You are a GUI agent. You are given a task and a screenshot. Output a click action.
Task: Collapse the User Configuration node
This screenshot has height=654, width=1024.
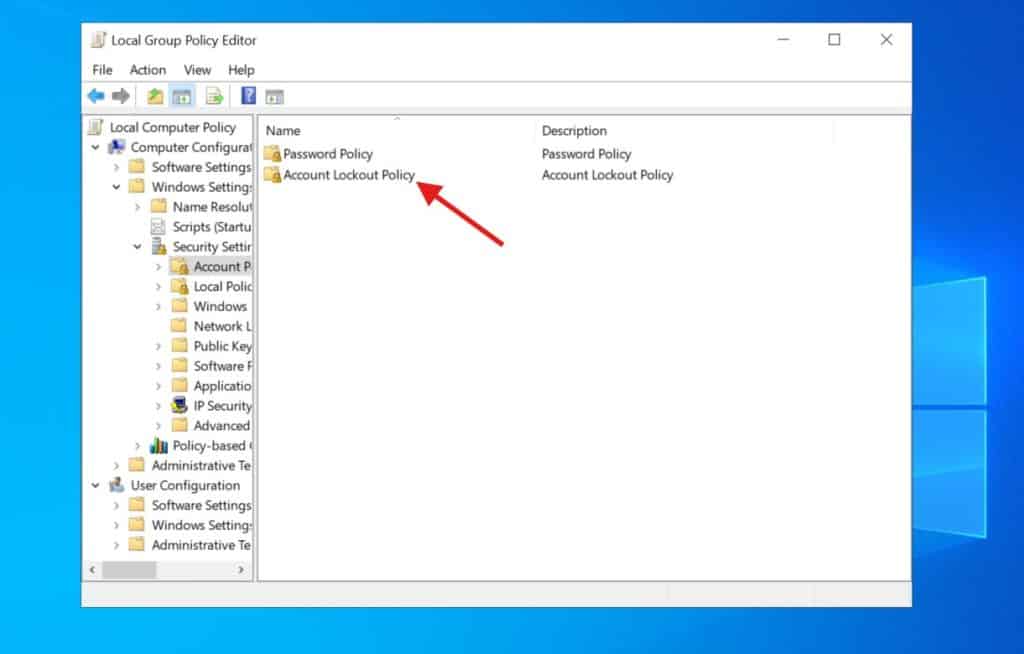coord(95,485)
